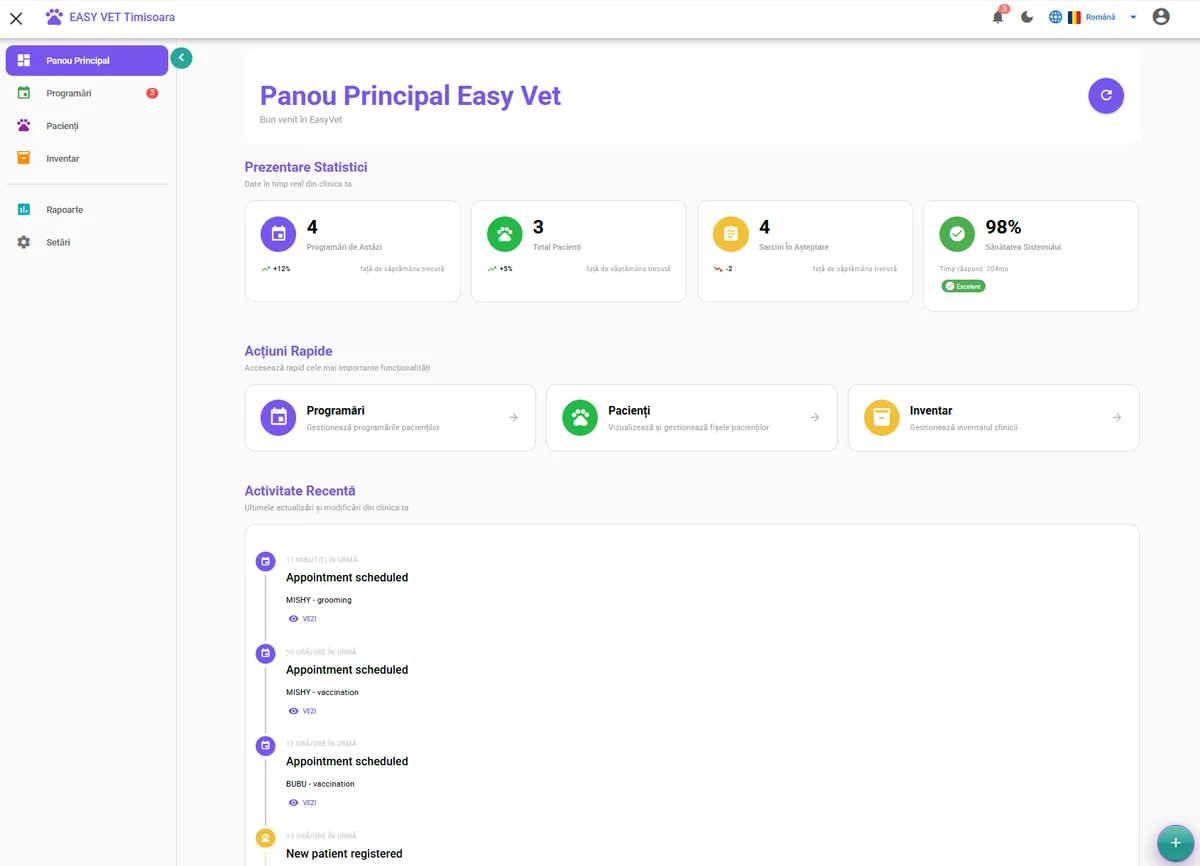
Task: Click the Rapoarte chart icon
Action: tap(23, 209)
